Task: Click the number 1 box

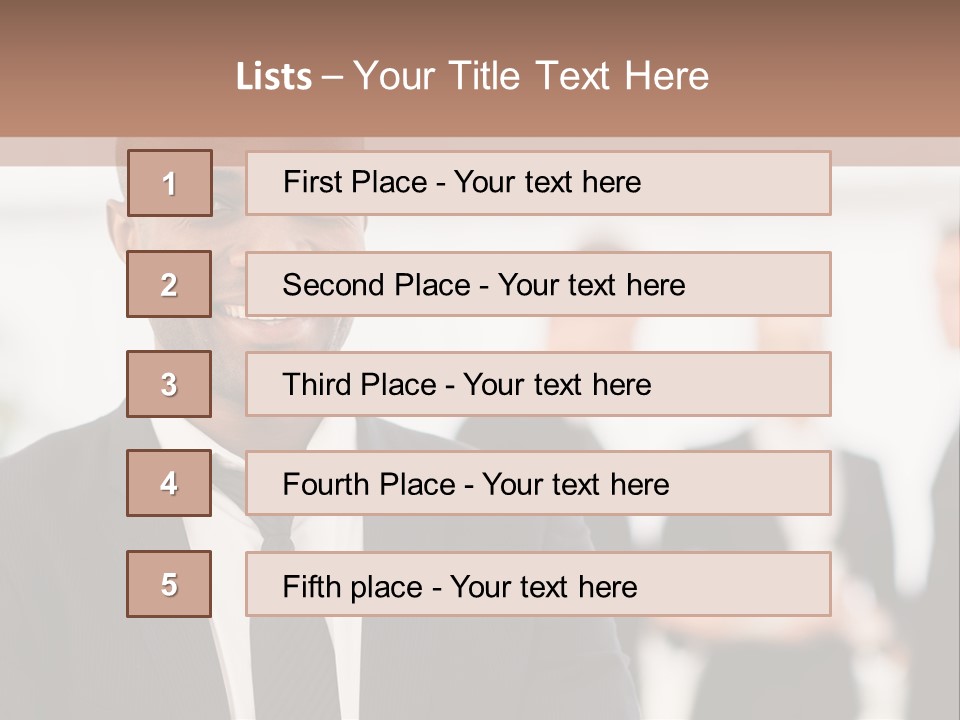Action: click(x=169, y=183)
